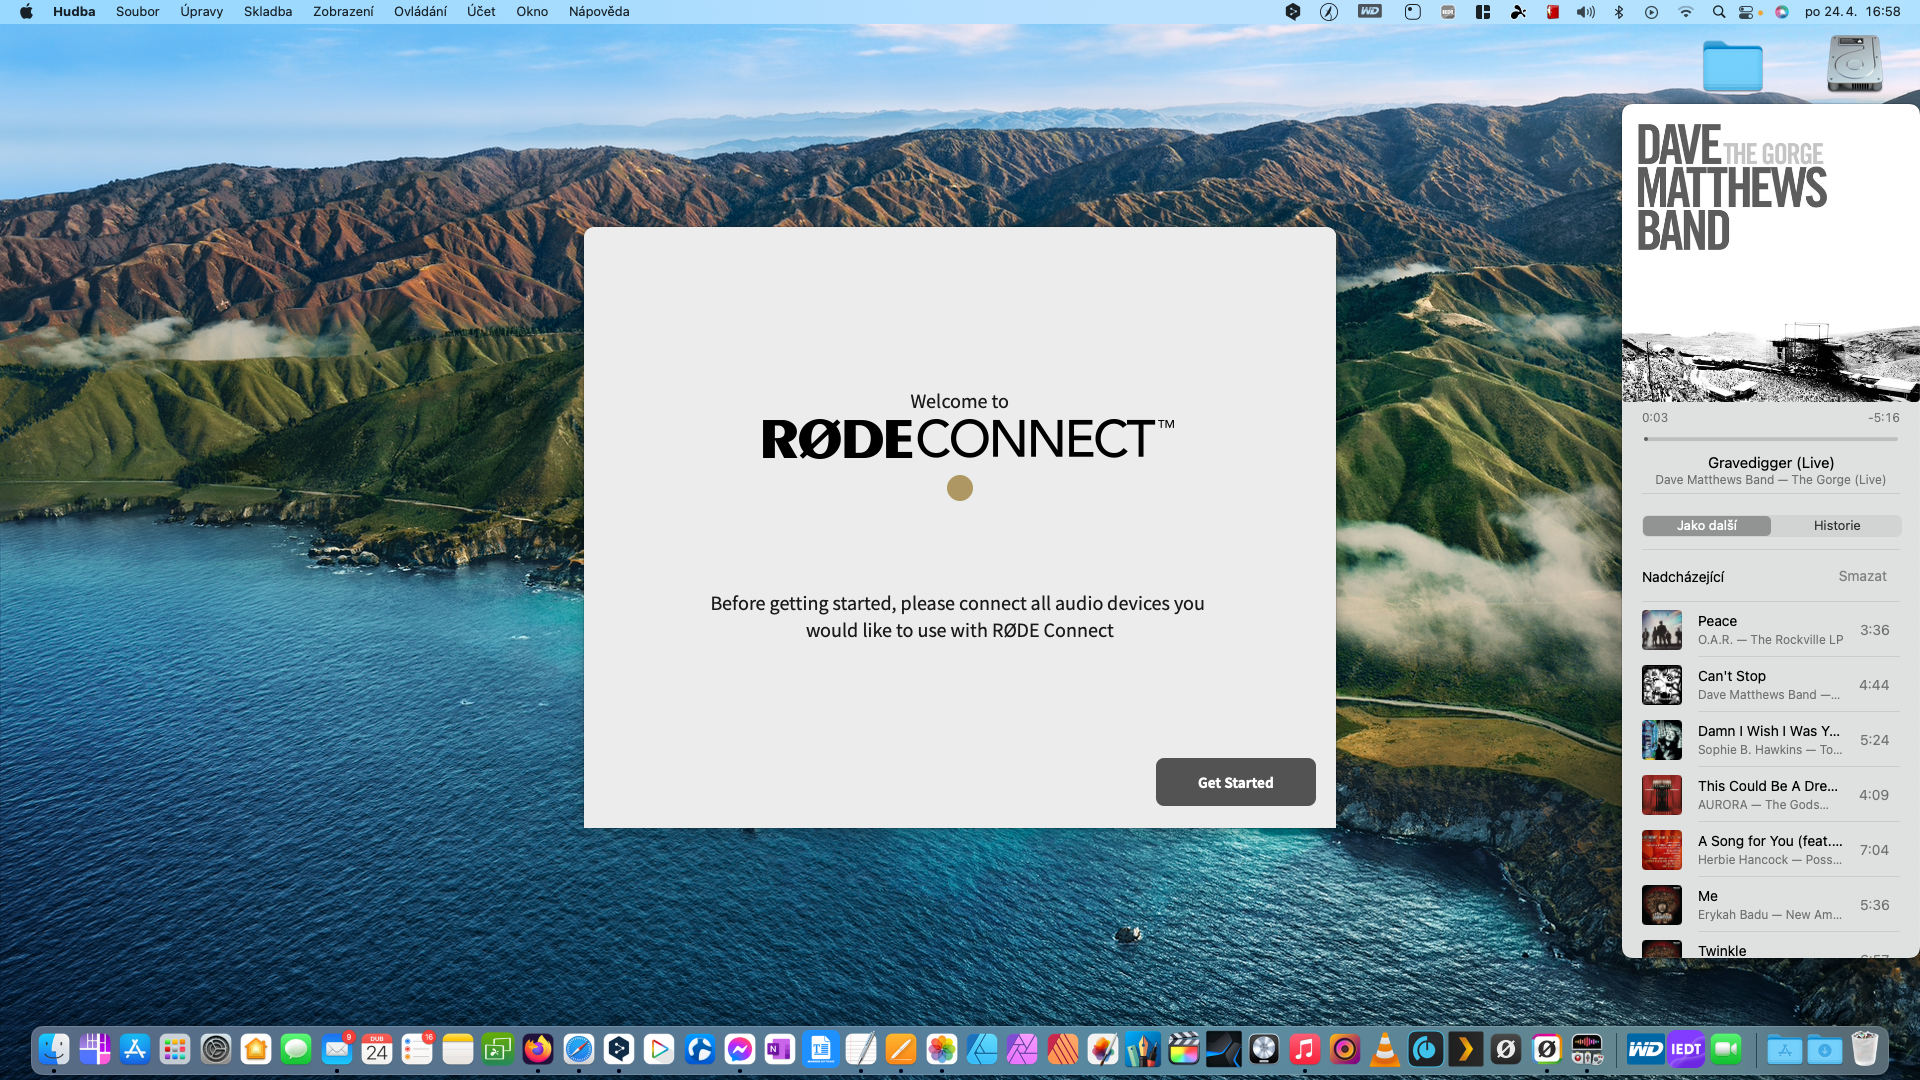Click Smazat to clear upcoming songs
Screen dimensions: 1920x1080
pyautogui.click(x=1862, y=577)
